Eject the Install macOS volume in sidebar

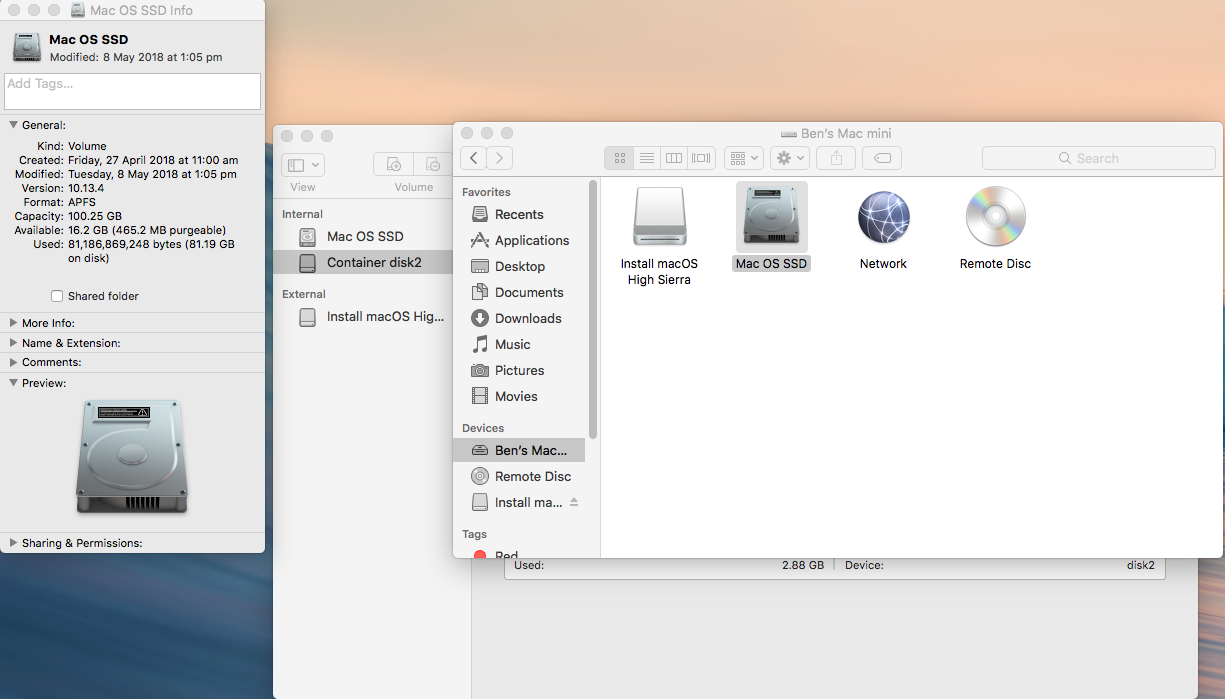coord(574,502)
